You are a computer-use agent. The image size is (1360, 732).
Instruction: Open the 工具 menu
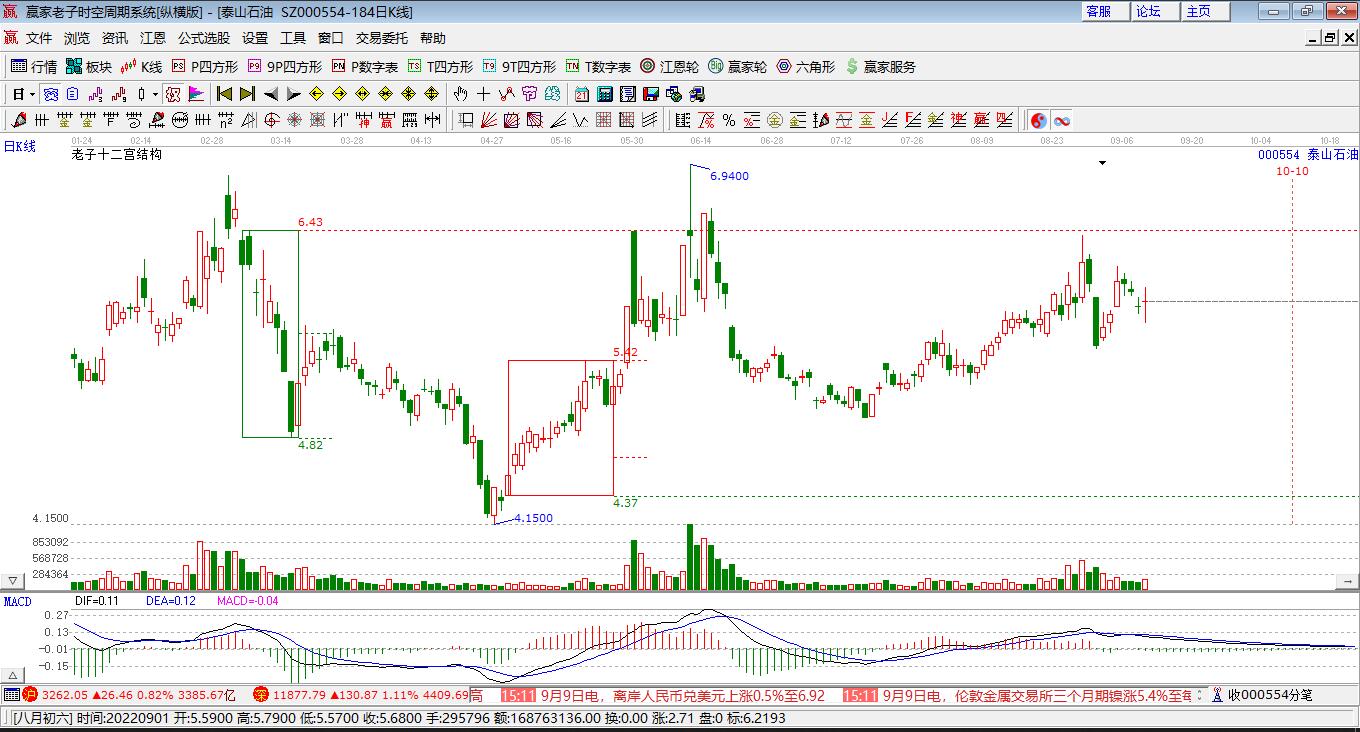click(293, 38)
